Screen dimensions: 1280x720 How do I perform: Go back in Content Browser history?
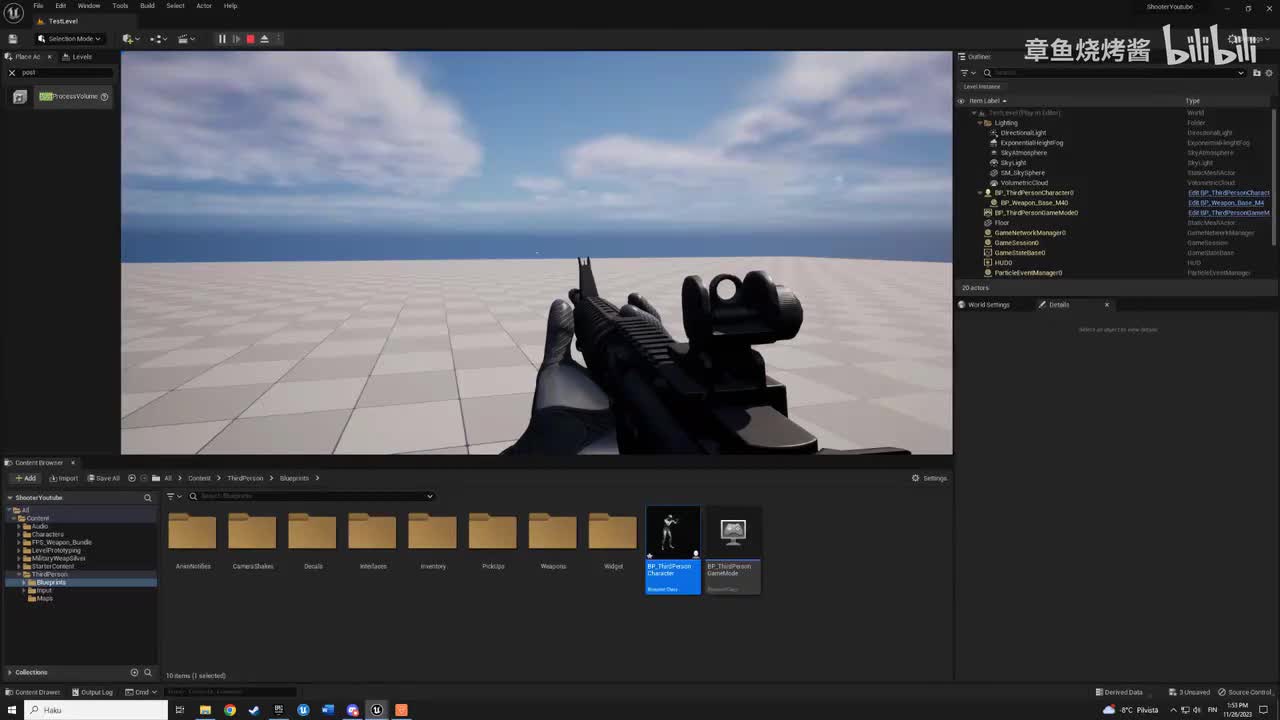(x=131, y=478)
